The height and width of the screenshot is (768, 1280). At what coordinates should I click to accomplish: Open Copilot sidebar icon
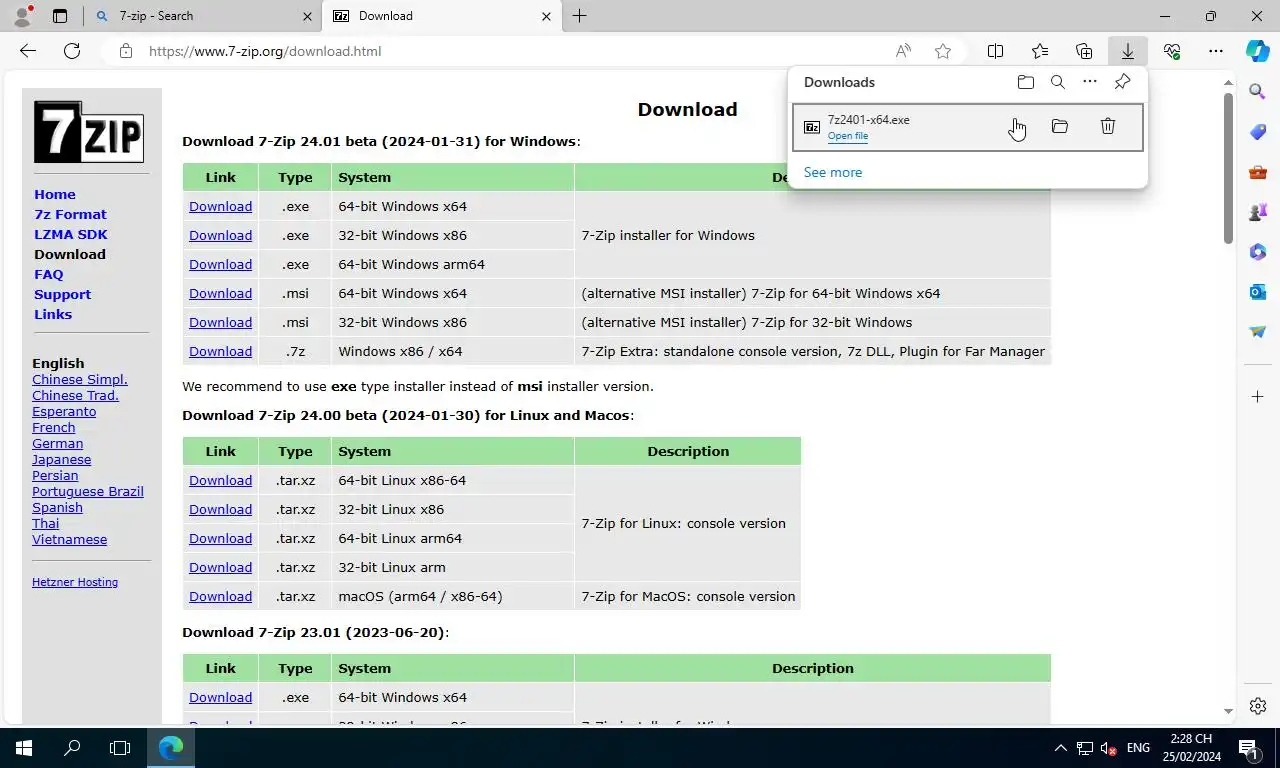pos(1258,51)
